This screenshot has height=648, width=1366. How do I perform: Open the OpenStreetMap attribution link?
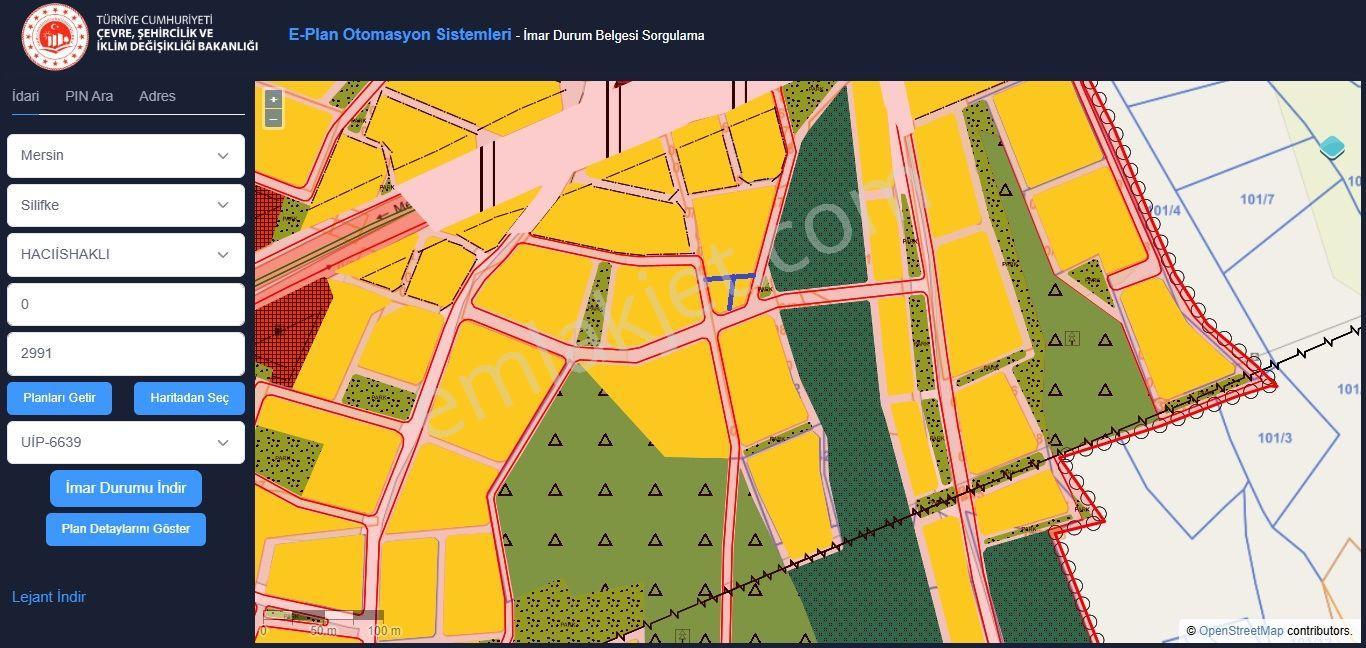[x=1241, y=631]
